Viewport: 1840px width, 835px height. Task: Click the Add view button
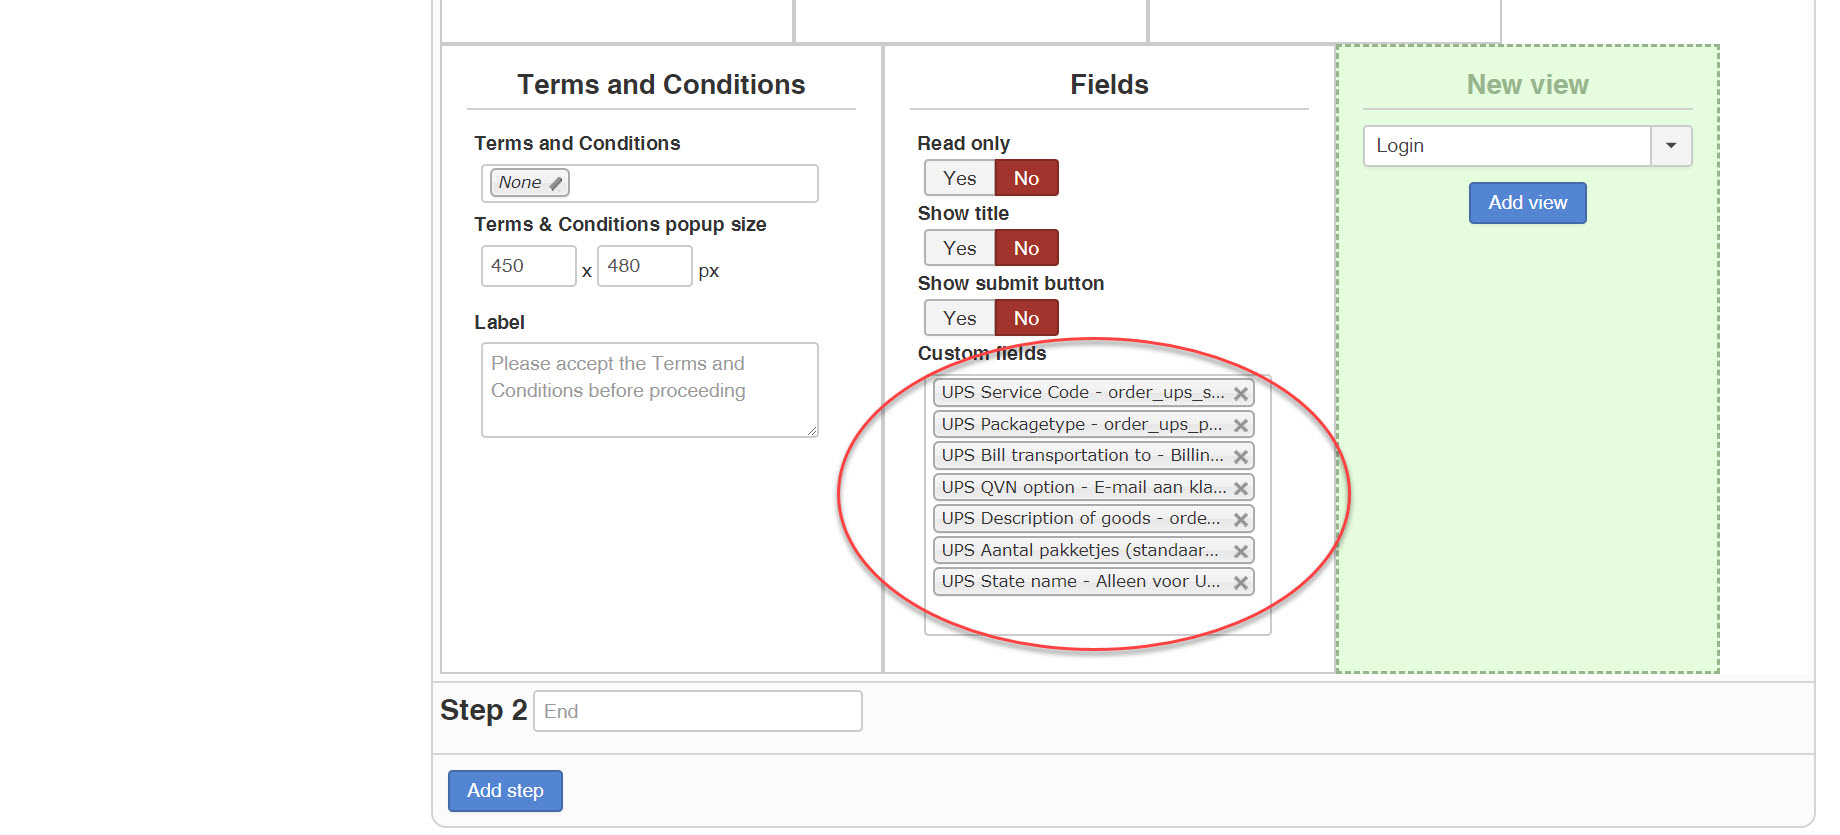click(x=1527, y=203)
